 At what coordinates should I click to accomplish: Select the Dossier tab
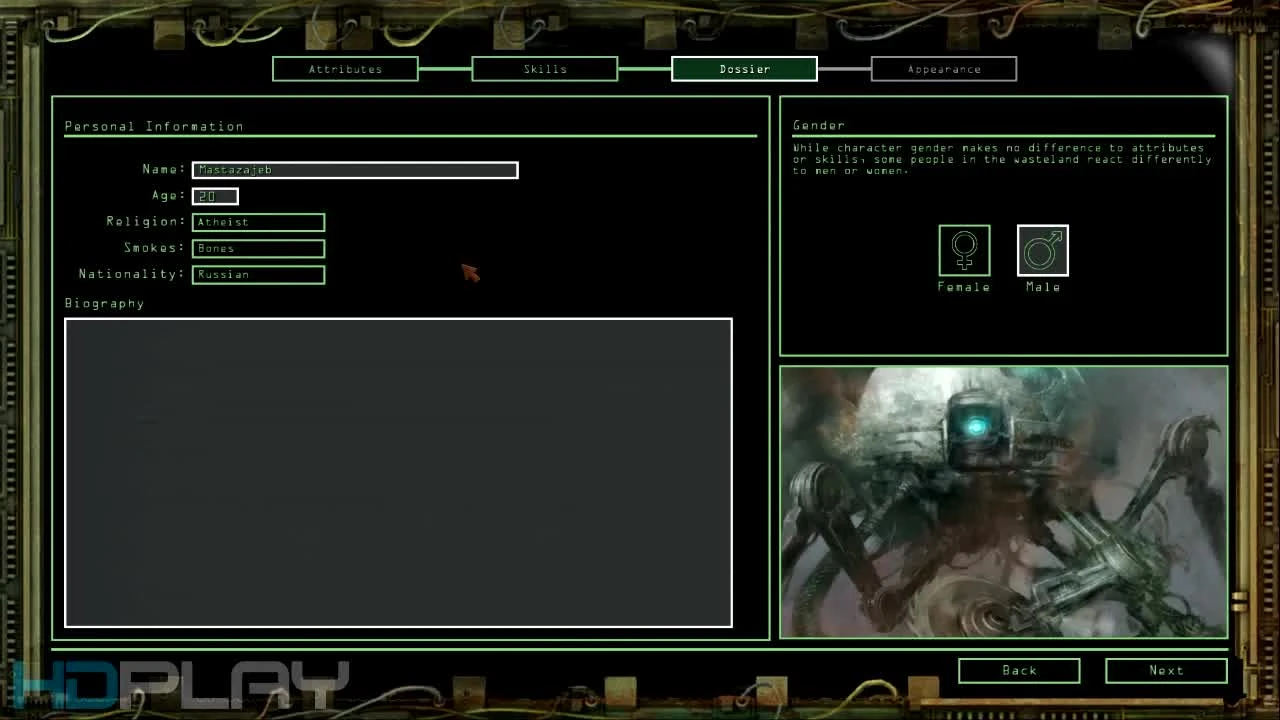click(744, 68)
